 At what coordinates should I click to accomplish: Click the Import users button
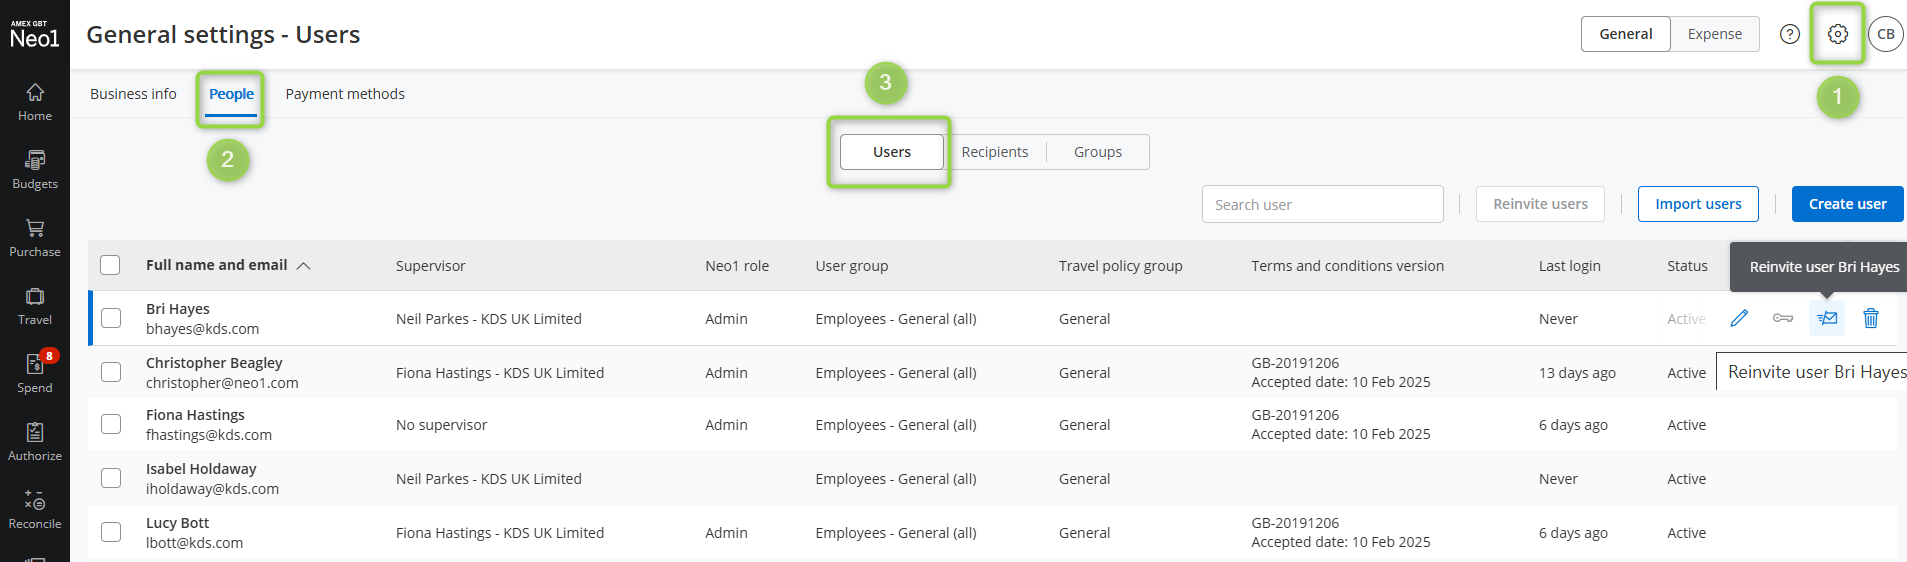pyautogui.click(x=1698, y=204)
